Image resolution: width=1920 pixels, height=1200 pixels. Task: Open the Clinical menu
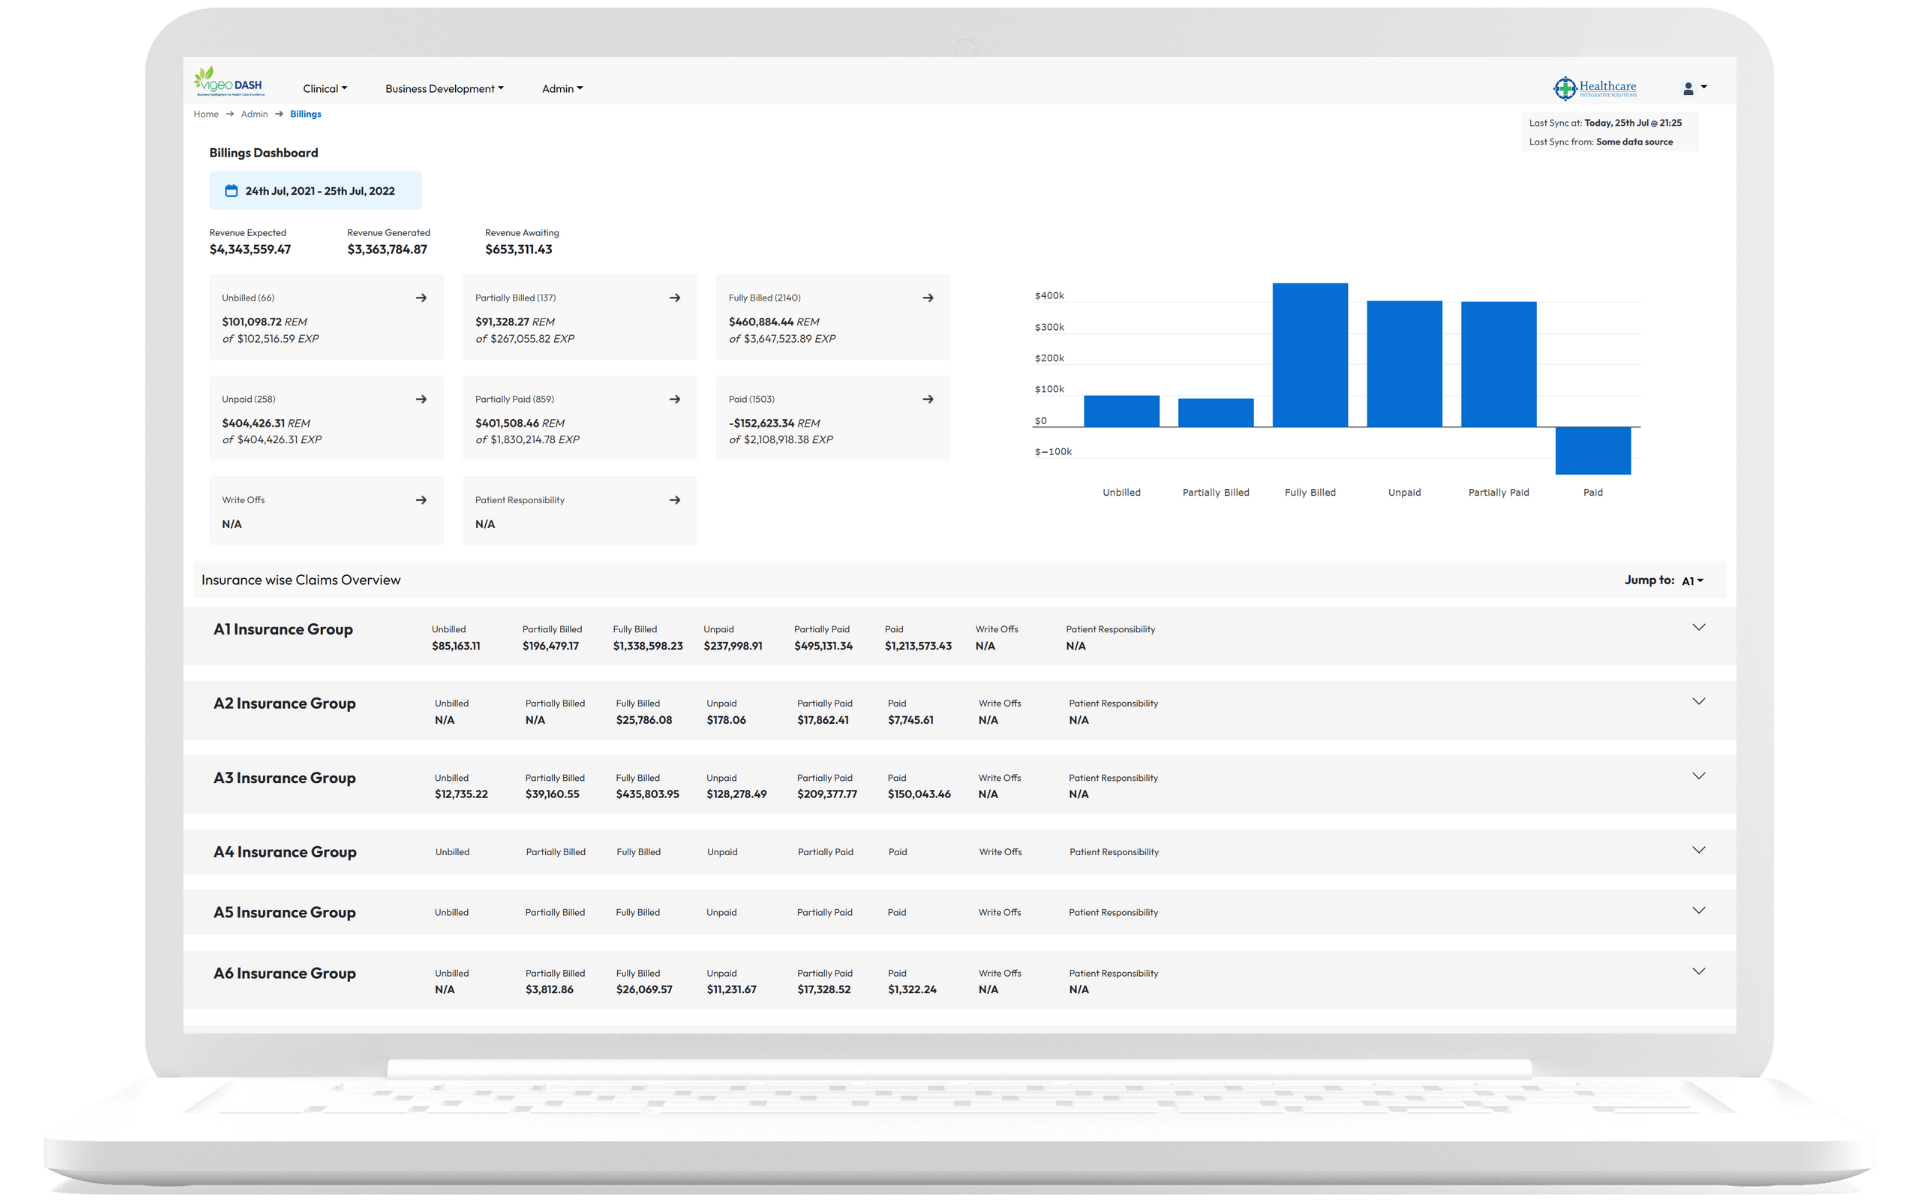(325, 89)
